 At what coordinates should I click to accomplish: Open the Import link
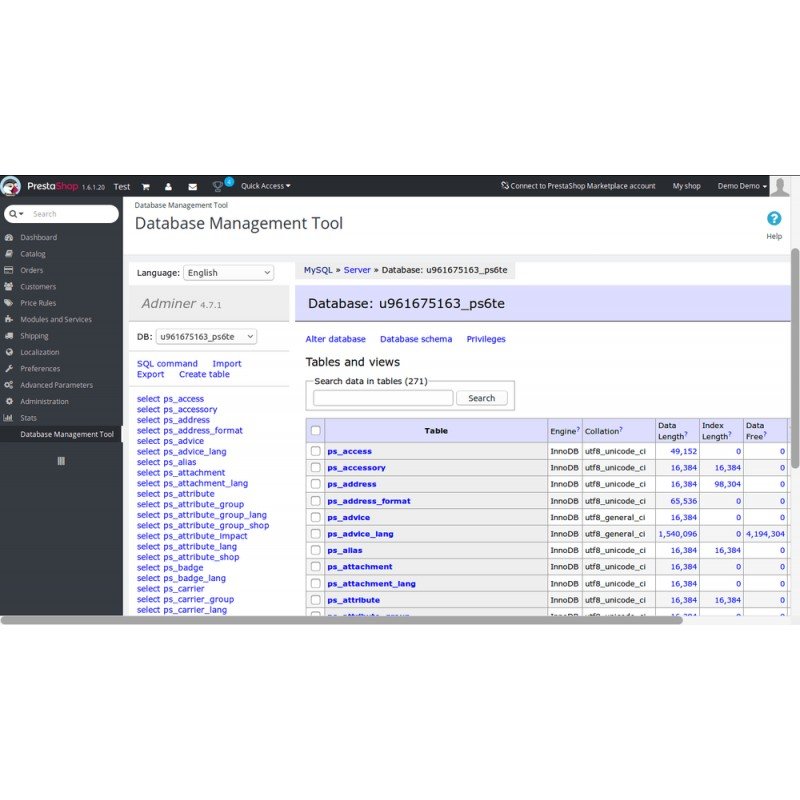[x=227, y=363]
